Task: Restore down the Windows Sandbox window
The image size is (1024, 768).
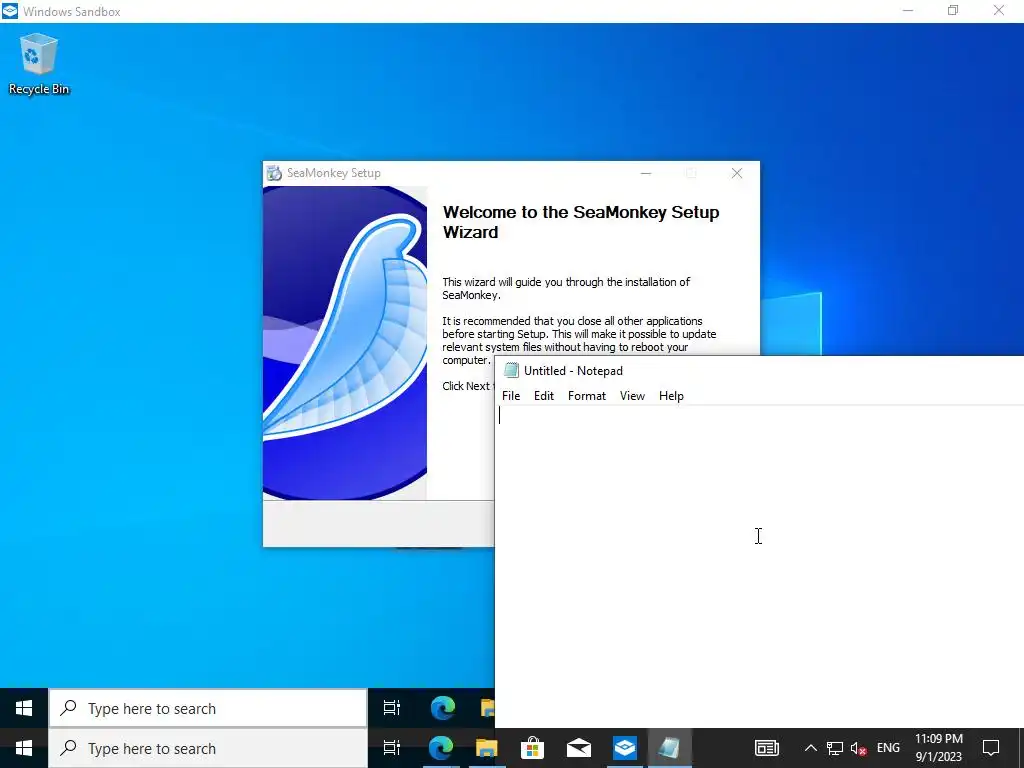Action: click(x=953, y=10)
